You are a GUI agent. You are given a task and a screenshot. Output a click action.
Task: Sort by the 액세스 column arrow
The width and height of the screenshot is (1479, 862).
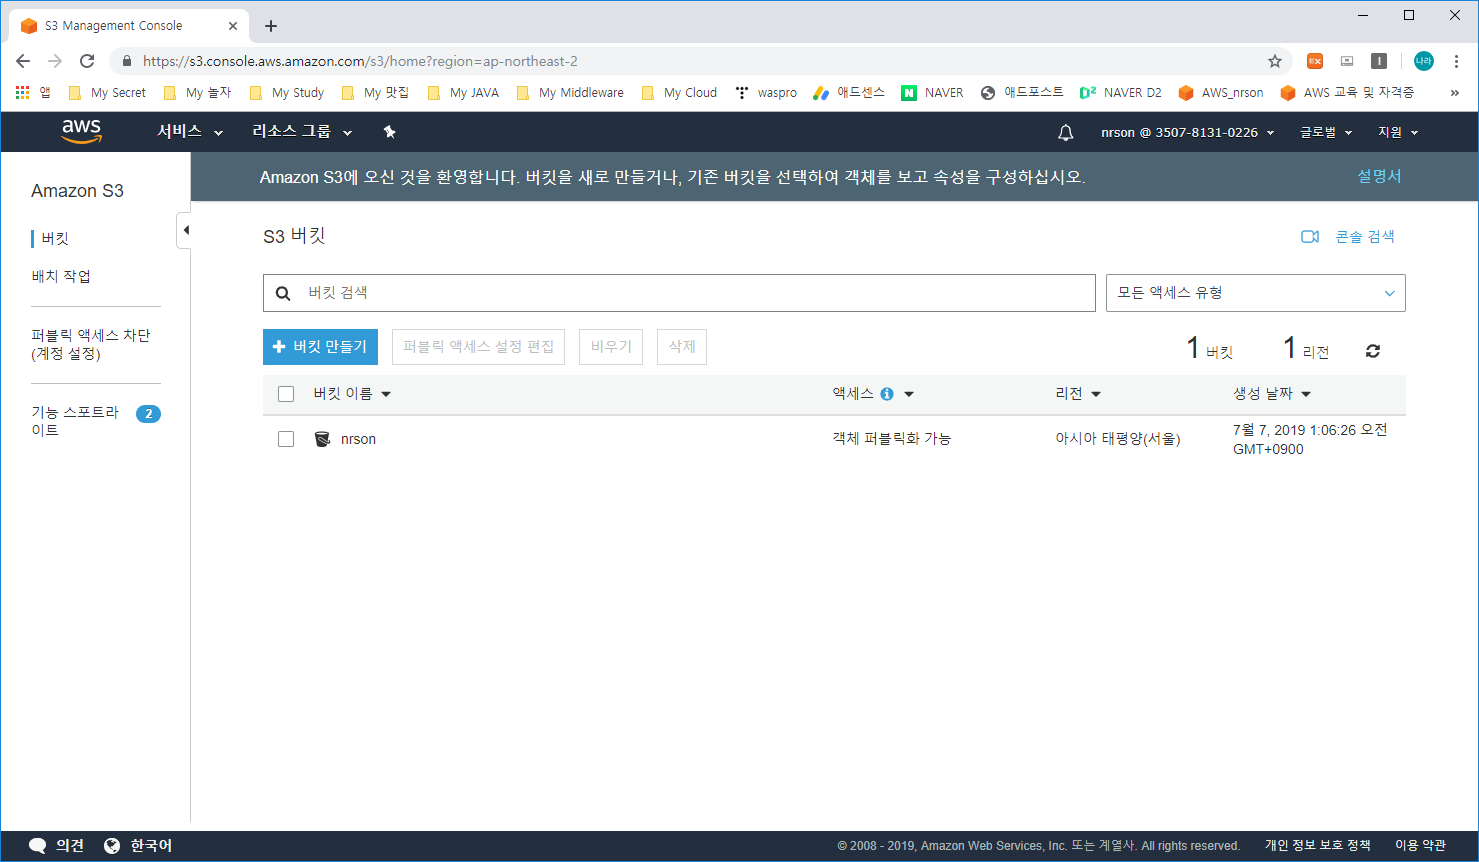point(909,394)
